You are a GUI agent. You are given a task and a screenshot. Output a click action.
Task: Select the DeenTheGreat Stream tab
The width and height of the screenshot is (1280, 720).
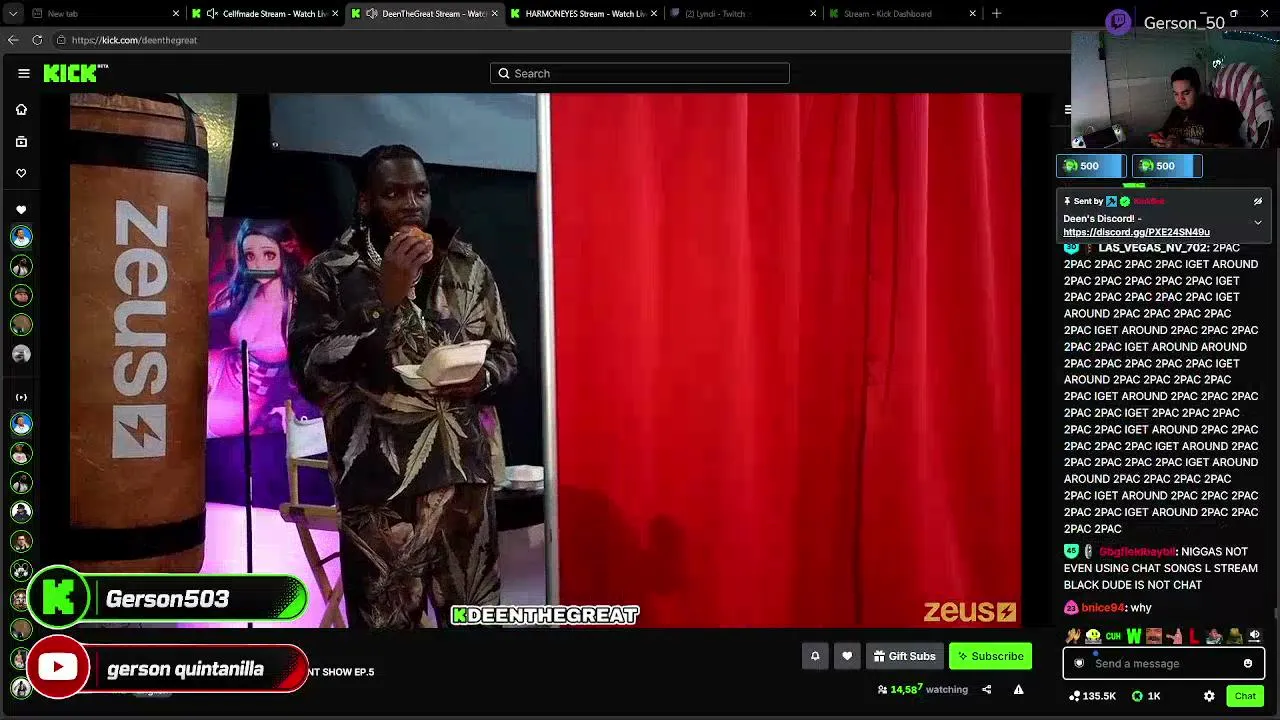coord(425,14)
